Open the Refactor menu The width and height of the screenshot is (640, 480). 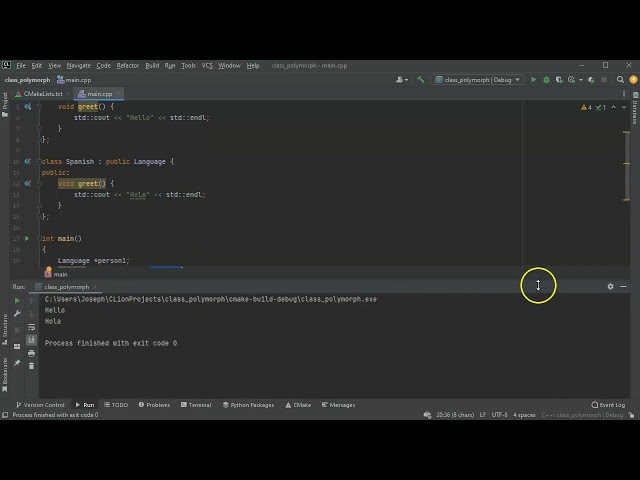128,65
